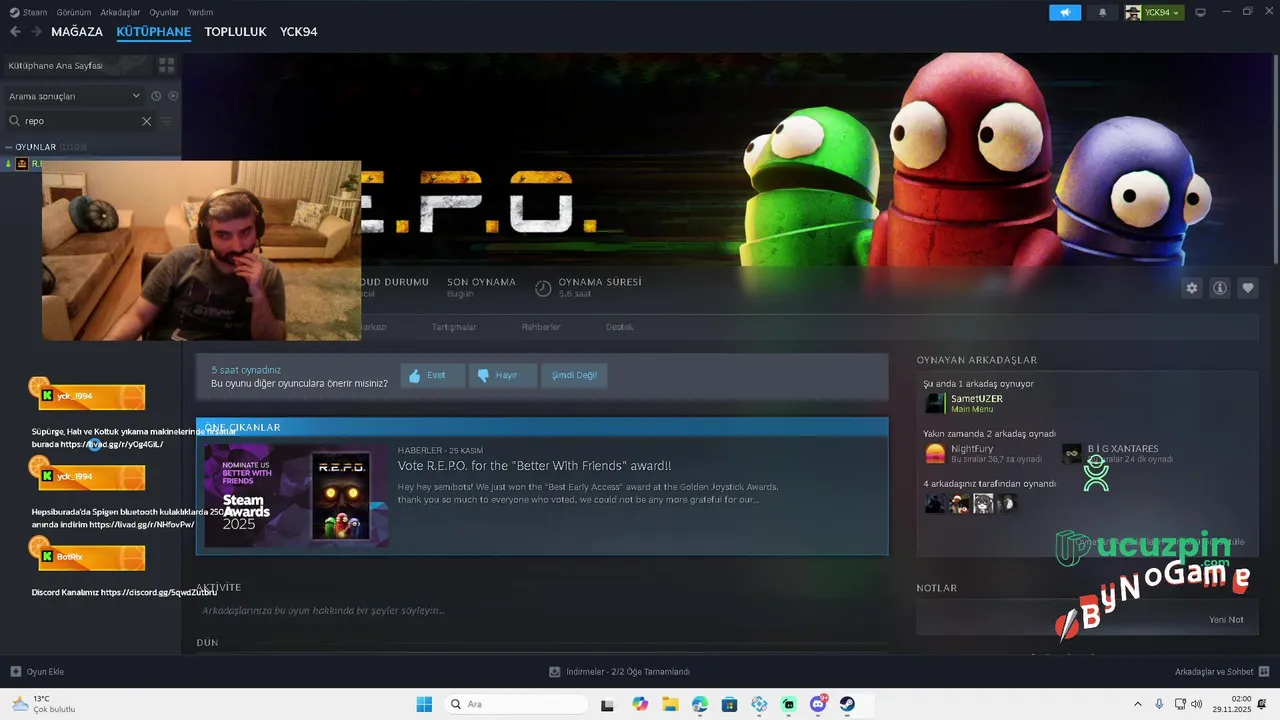This screenshot has height=720, width=1280.
Task: Open Windows Start menu
Action: [424, 704]
